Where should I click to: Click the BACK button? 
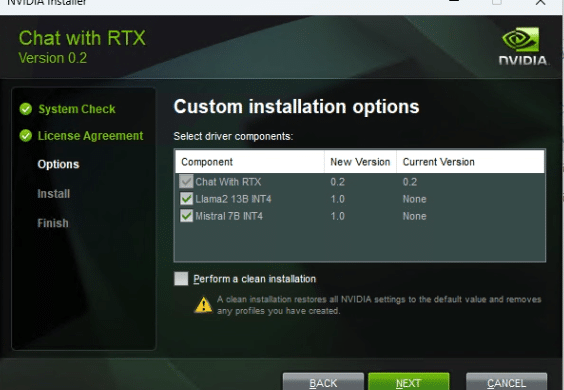pos(323,382)
